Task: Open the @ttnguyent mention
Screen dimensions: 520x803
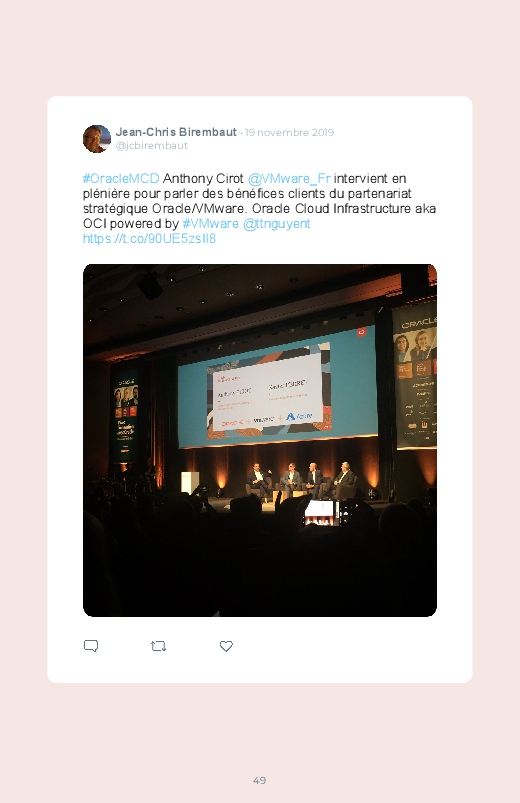Action: 277,224
